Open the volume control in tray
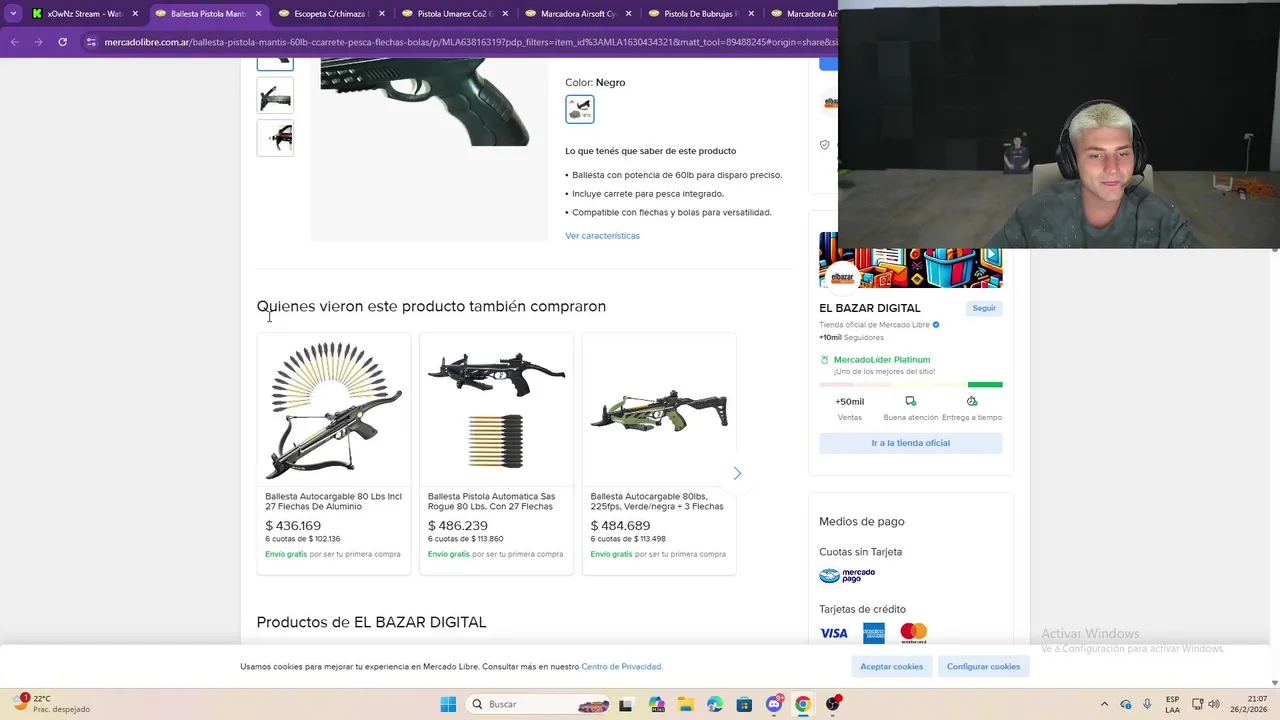The width and height of the screenshot is (1280, 720). (1213, 704)
